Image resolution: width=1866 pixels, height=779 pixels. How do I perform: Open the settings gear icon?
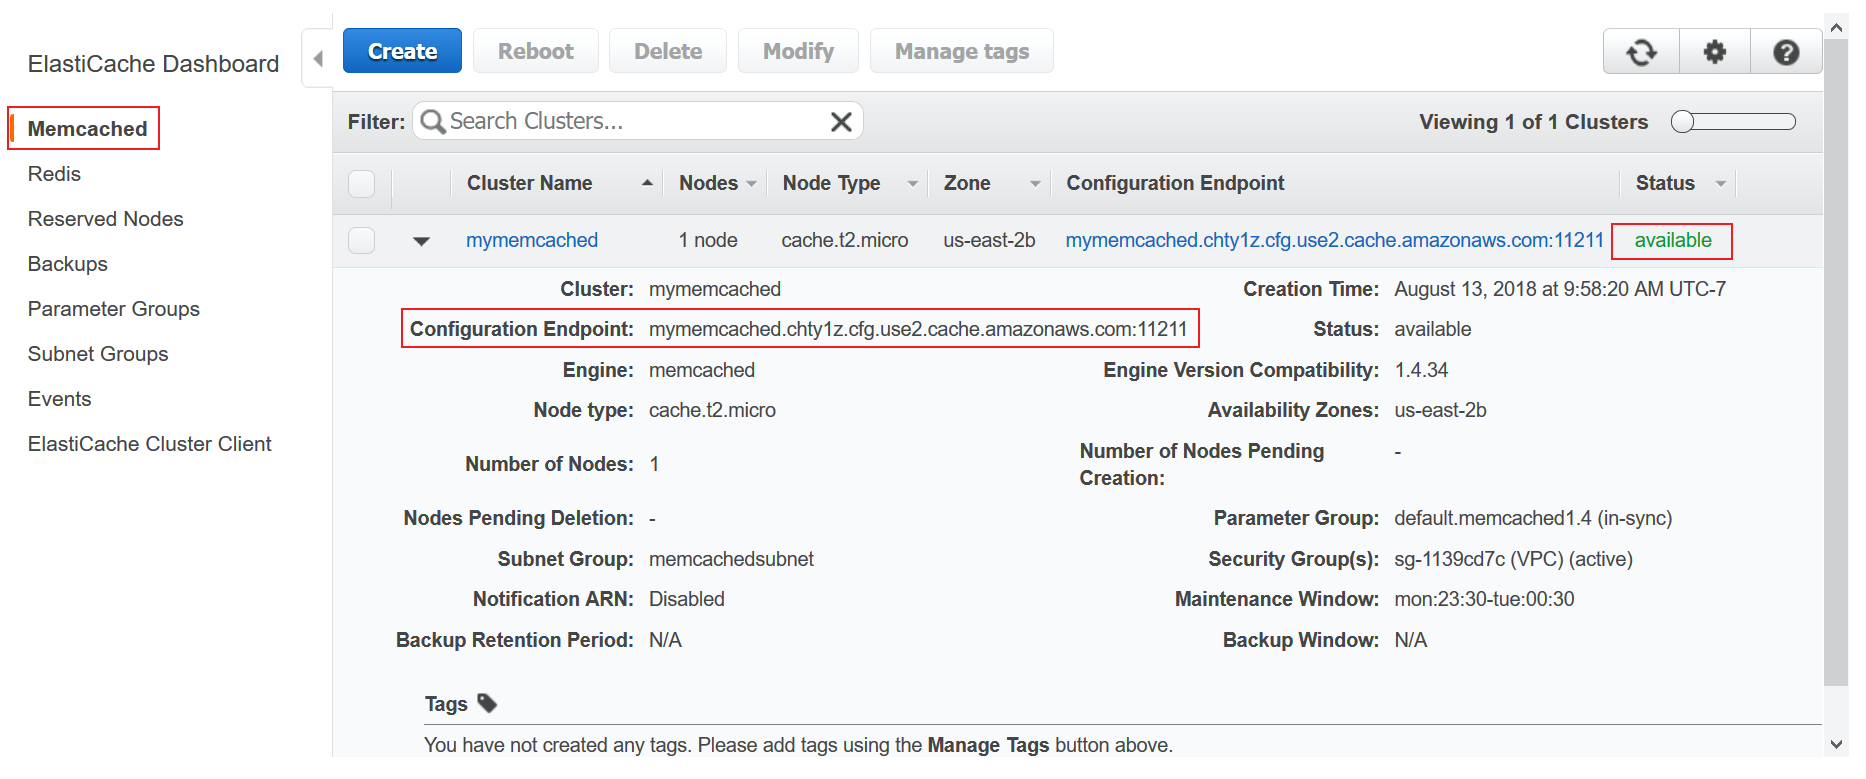tap(1715, 52)
